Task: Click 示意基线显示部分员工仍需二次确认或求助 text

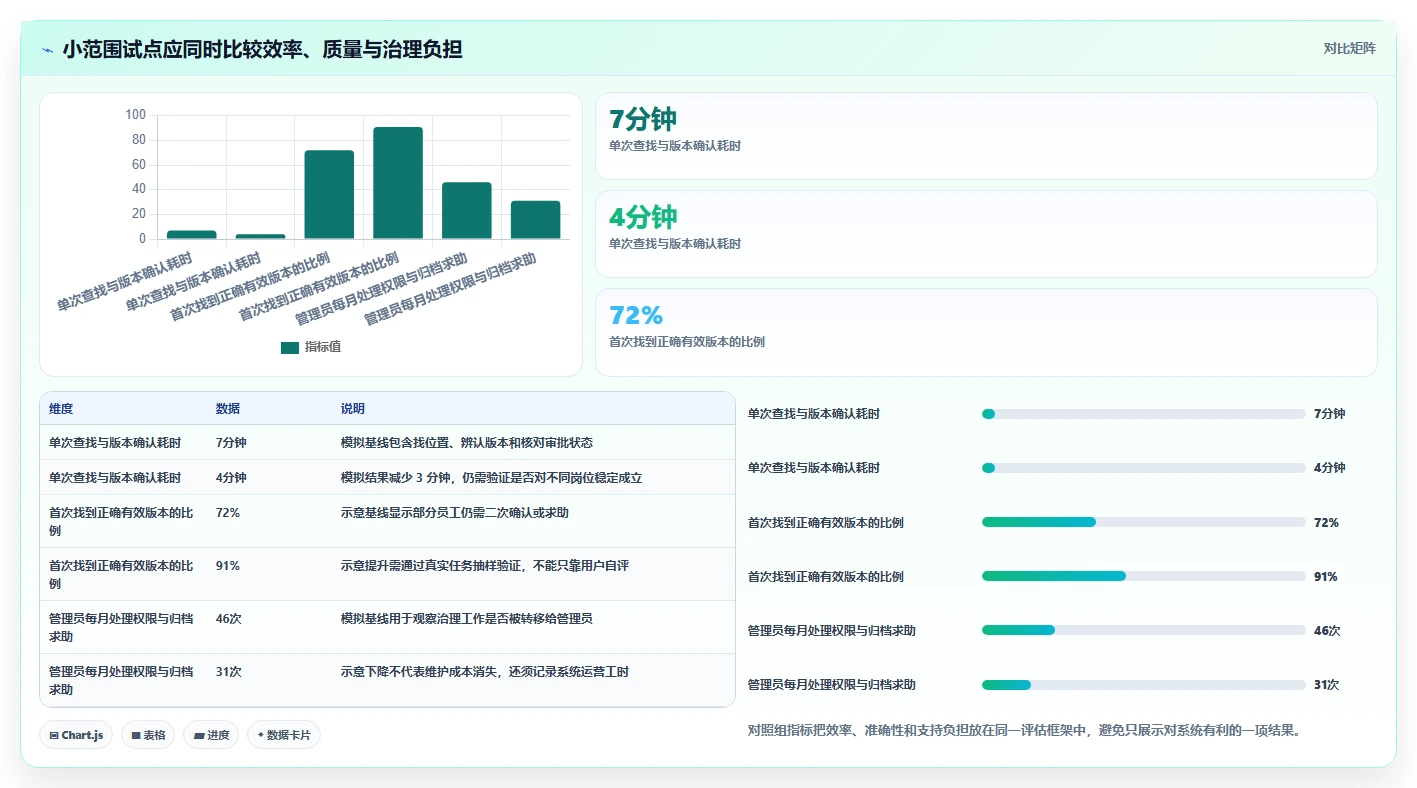Action: [x=455, y=513]
